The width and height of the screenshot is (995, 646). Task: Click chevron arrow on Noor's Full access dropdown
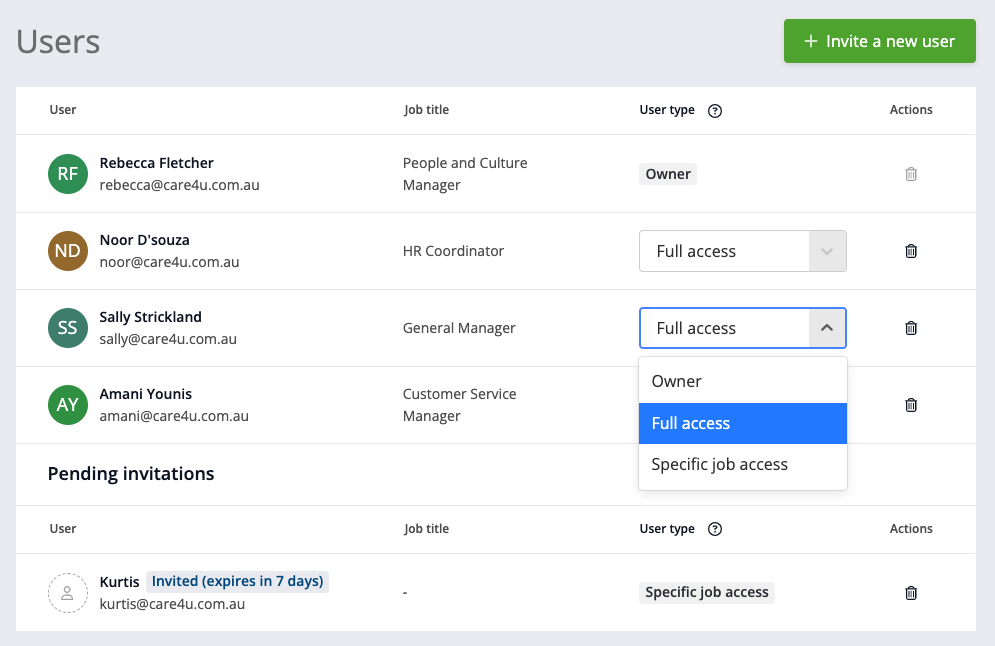point(826,251)
